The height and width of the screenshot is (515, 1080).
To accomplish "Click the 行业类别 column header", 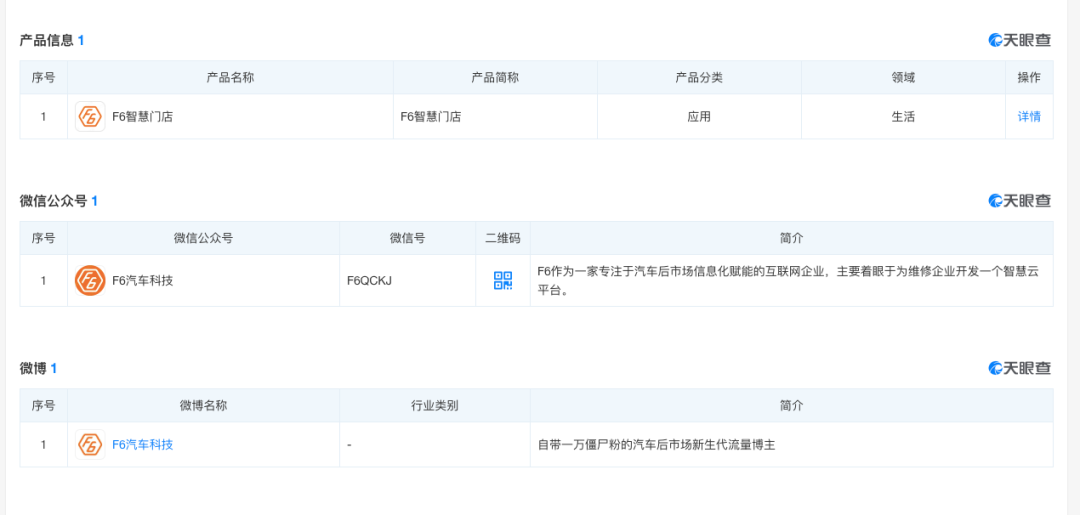I will (x=435, y=406).
